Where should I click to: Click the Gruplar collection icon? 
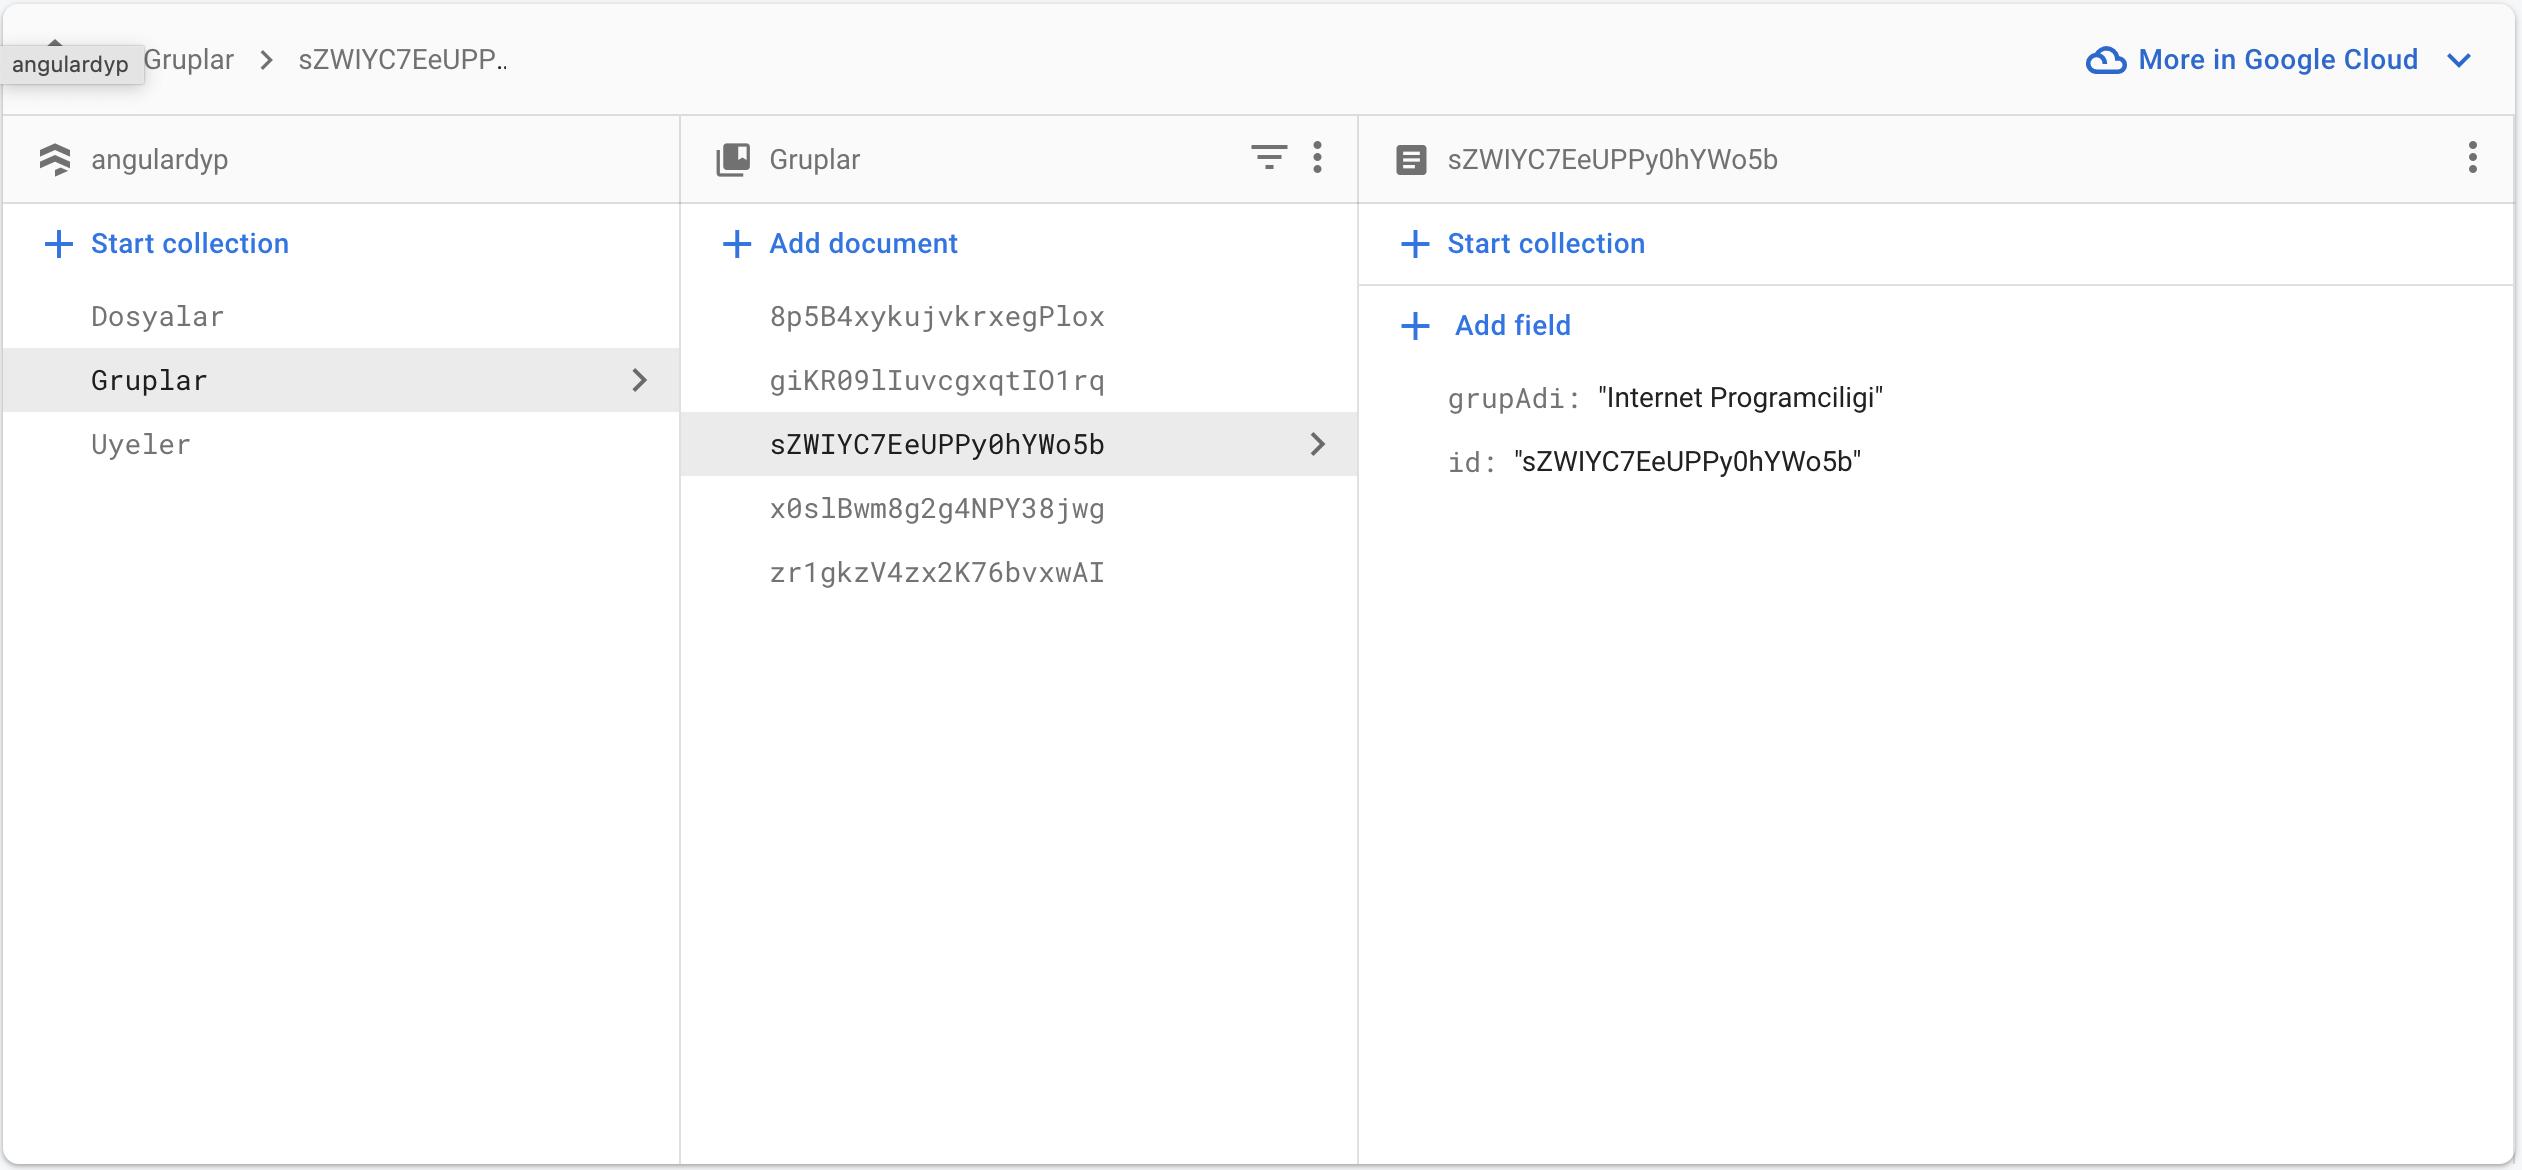[x=733, y=159]
